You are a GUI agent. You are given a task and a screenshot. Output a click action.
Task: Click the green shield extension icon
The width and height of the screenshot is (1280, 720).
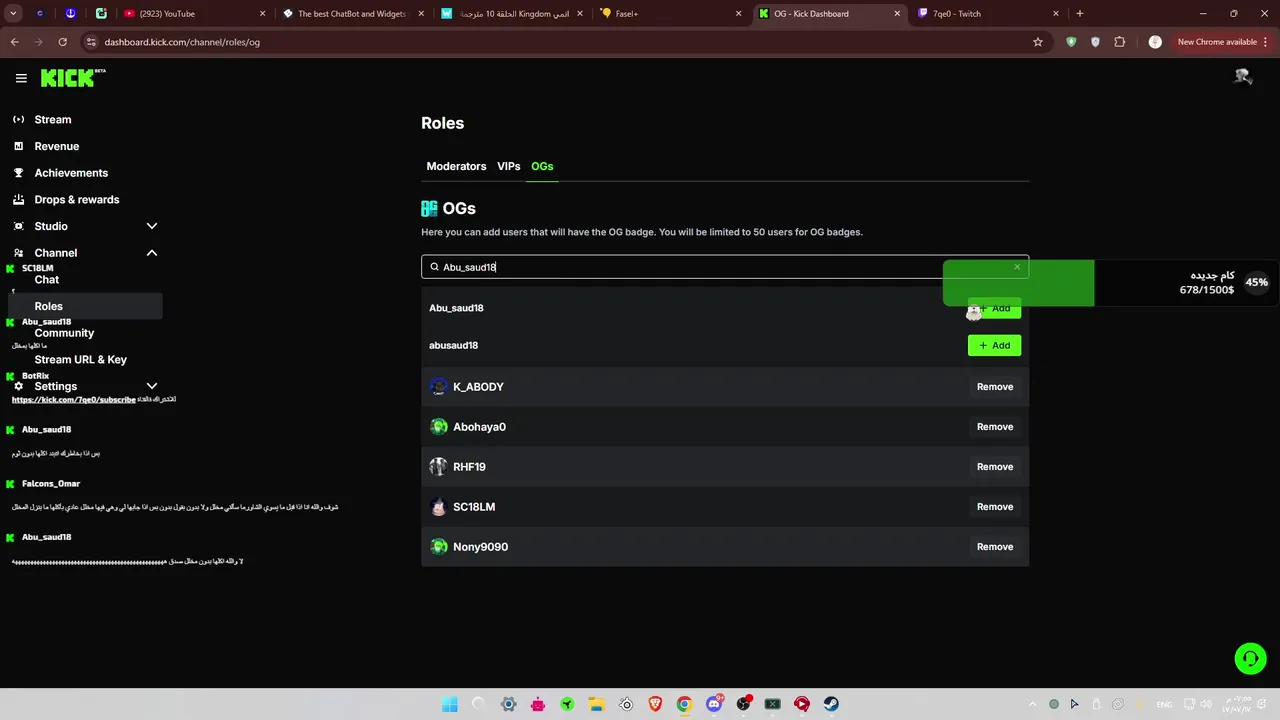point(1071,42)
